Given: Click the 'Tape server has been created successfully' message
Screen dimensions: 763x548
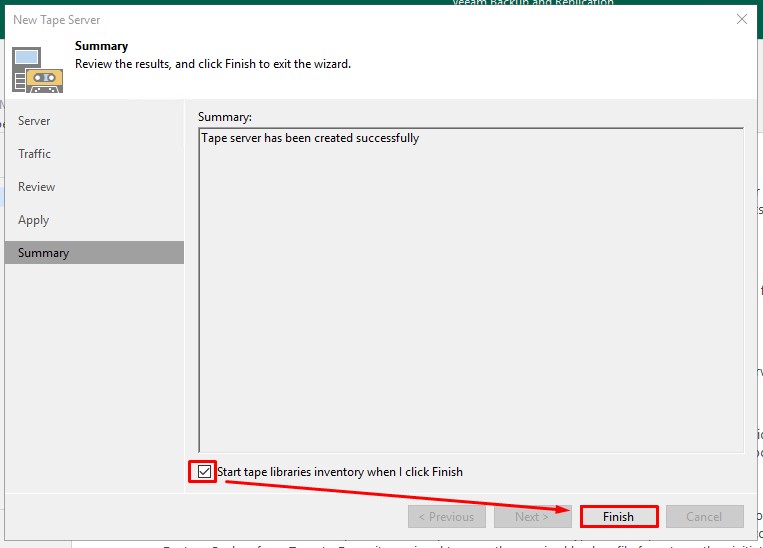Looking at the screenshot, I should (x=310, y=138).
